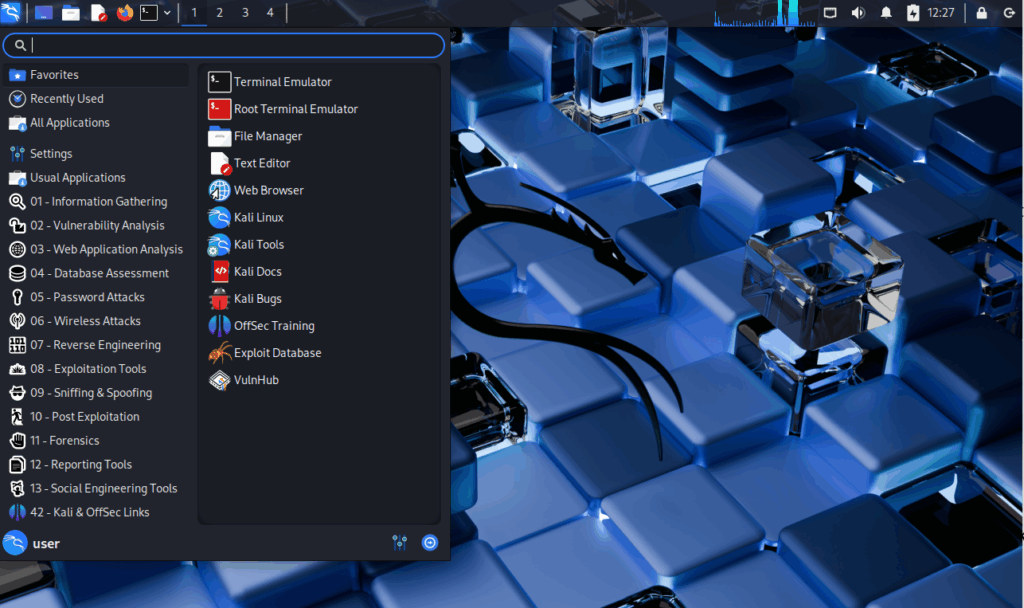1024x608 pixels.
Task: Switch to workspace 1
Action: tap(194, 12)
